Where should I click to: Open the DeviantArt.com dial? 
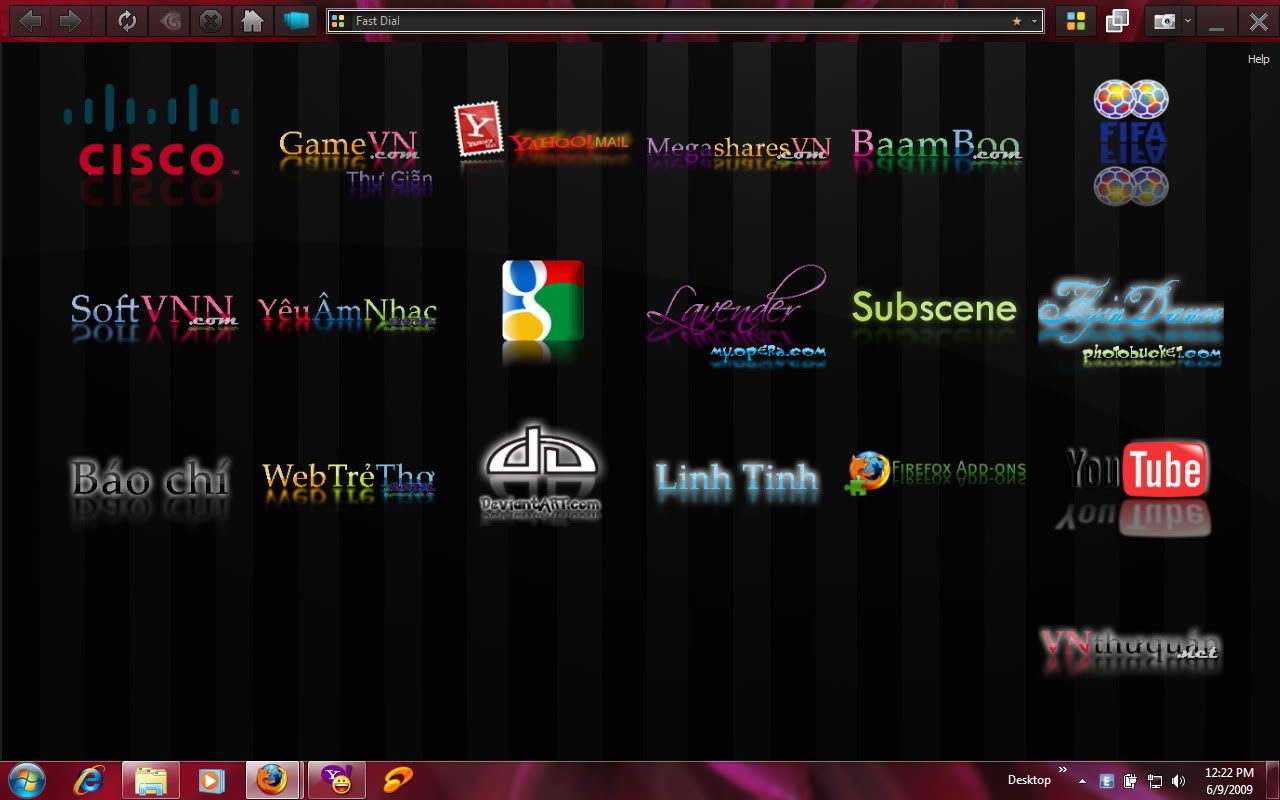(541, 471)
